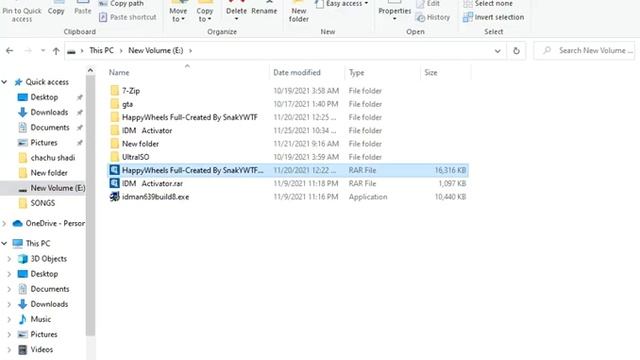640x360 pixels.
Task: Select HappyWheels RAR file
Action: coord(288,170)
